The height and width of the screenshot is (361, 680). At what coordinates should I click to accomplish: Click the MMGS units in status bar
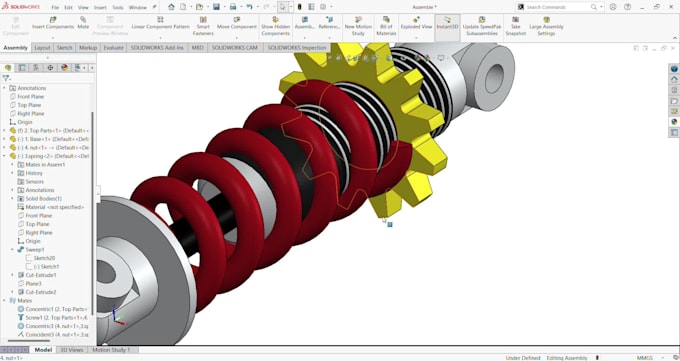click(x=645, y=358)
